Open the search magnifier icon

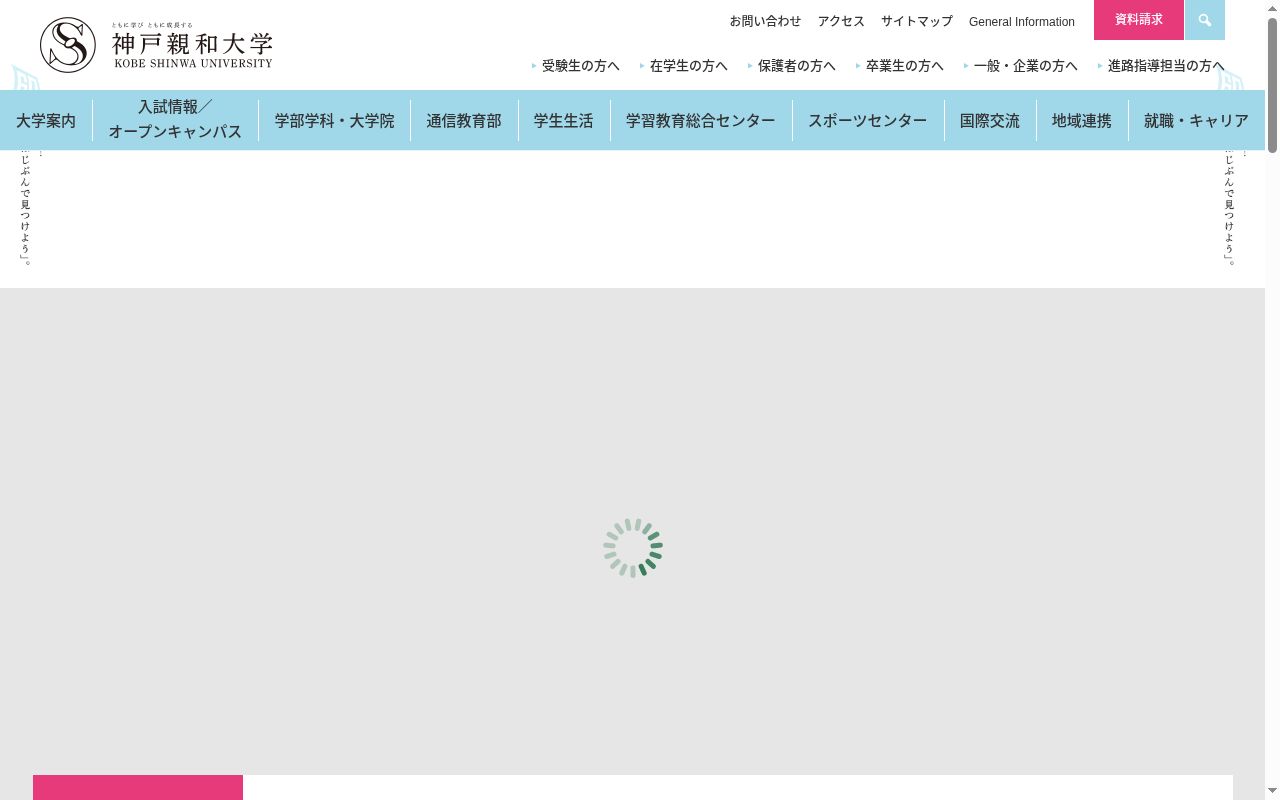1205,20
